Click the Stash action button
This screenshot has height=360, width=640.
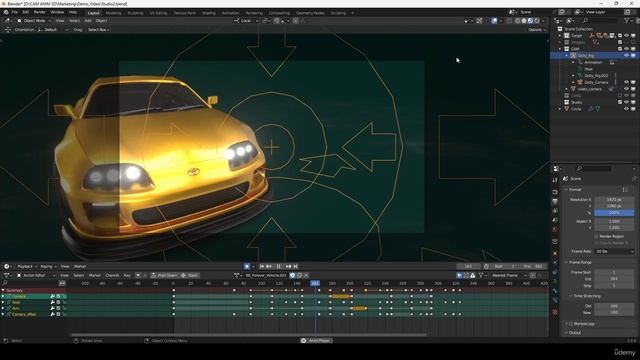[x=190, y=276]
